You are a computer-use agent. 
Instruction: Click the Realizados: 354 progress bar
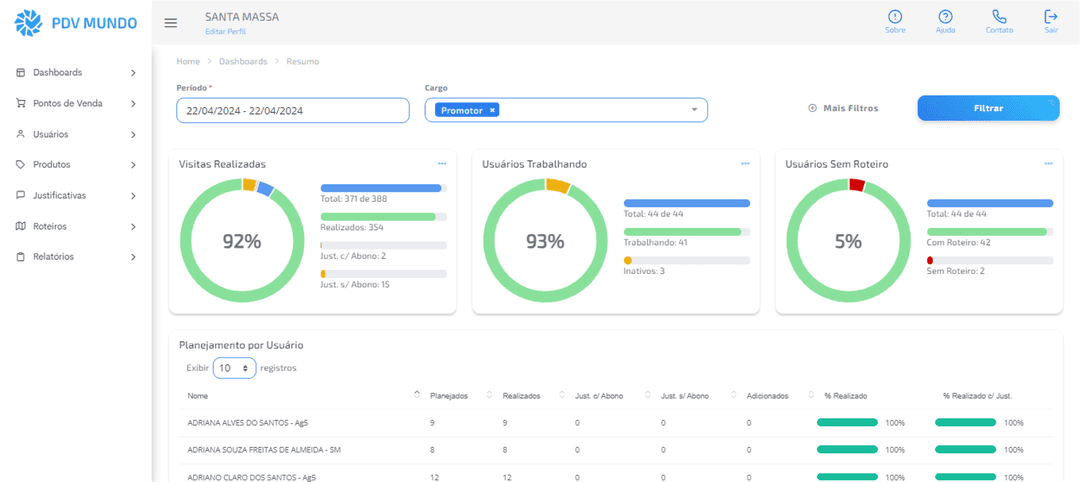384,217
